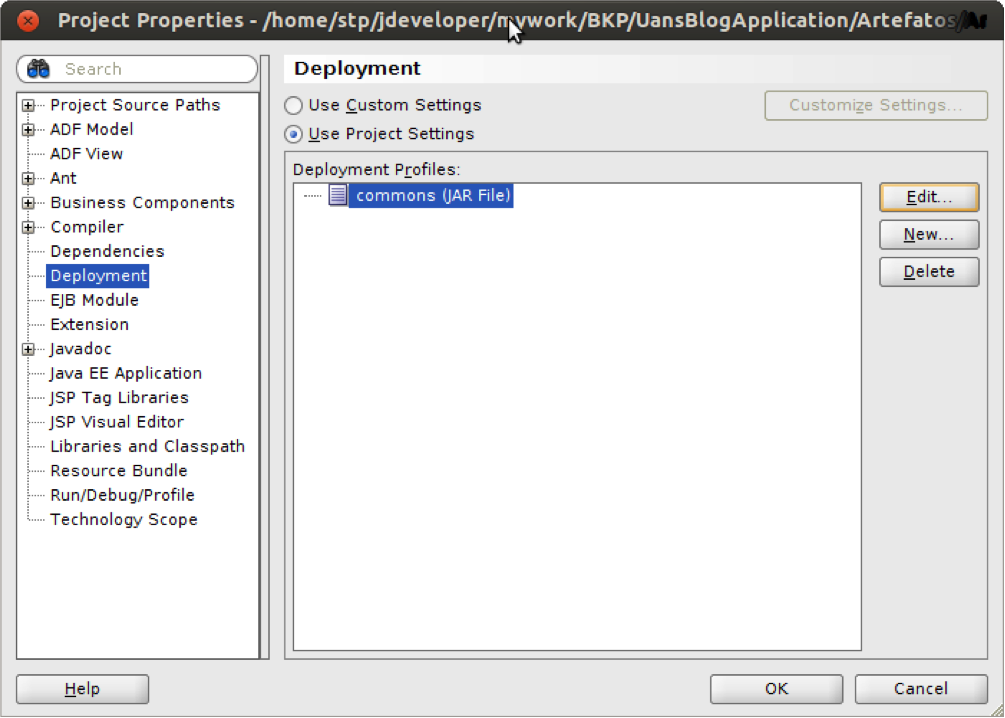Image resolution: width=1005 pixels, height=718 pixels.
Task: Open the EJB Module category
Action: point(94,300)
